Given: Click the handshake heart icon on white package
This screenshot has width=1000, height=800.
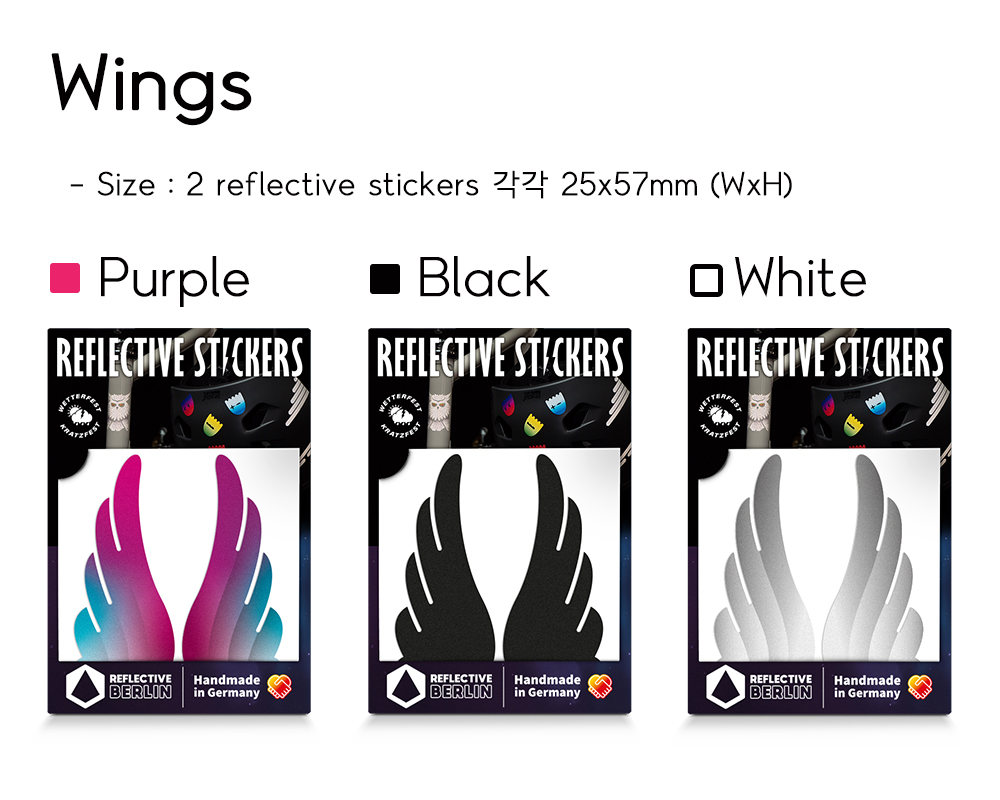Looking at the screenshot, I should pyautogui.click(x=920, y=686).
